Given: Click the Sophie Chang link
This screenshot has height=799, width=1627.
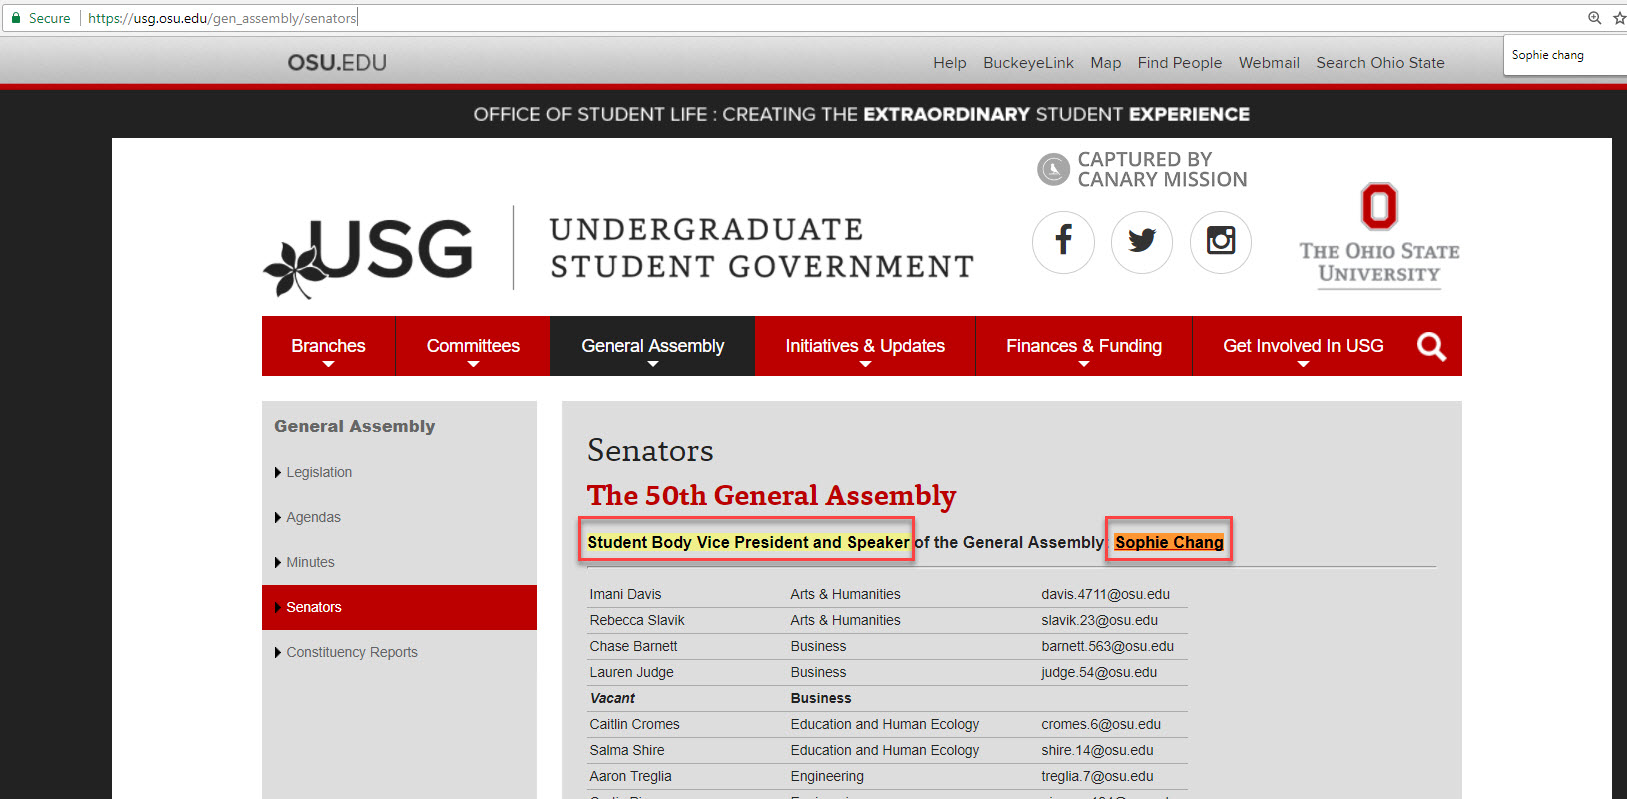Looking at the screenshot, I should [1169, 542].
